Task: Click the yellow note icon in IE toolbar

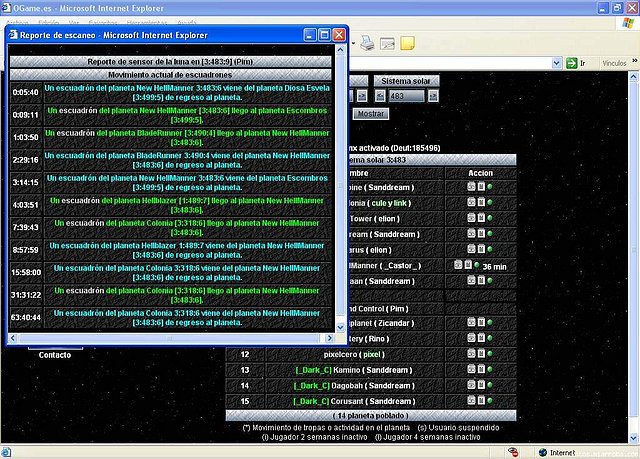Action: (x=407, y=43)
